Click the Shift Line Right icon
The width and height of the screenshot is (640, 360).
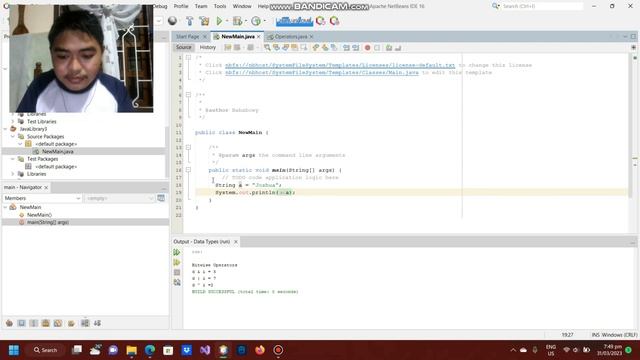356,48
